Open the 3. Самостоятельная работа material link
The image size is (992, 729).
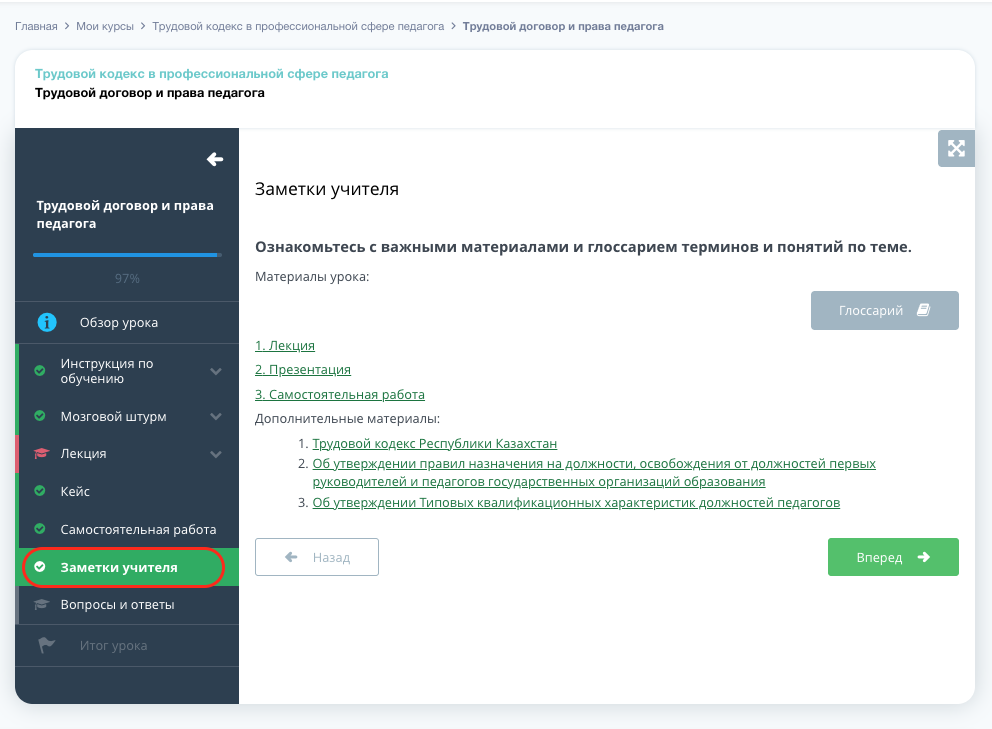click(x=340, y=394)
